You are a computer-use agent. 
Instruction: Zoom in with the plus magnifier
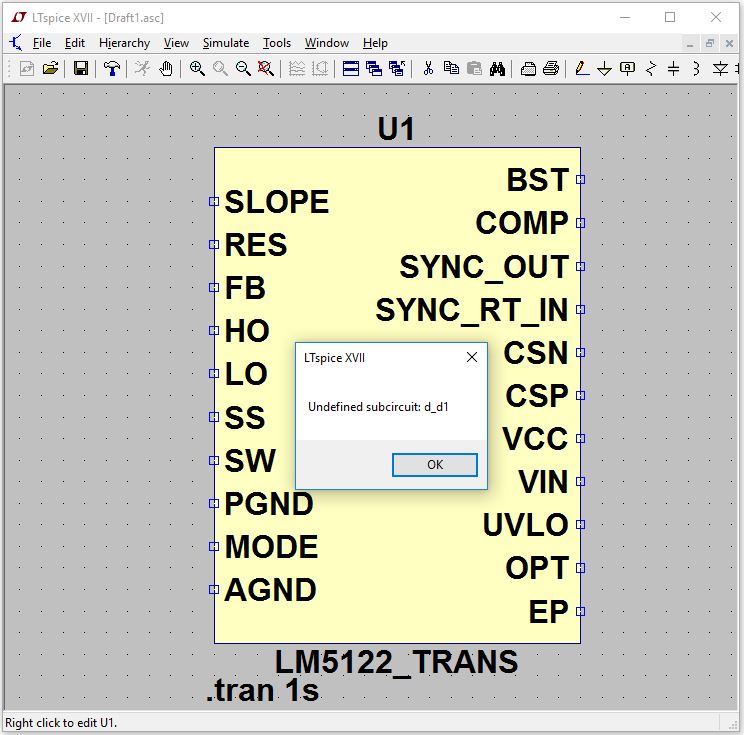[197, 69]
